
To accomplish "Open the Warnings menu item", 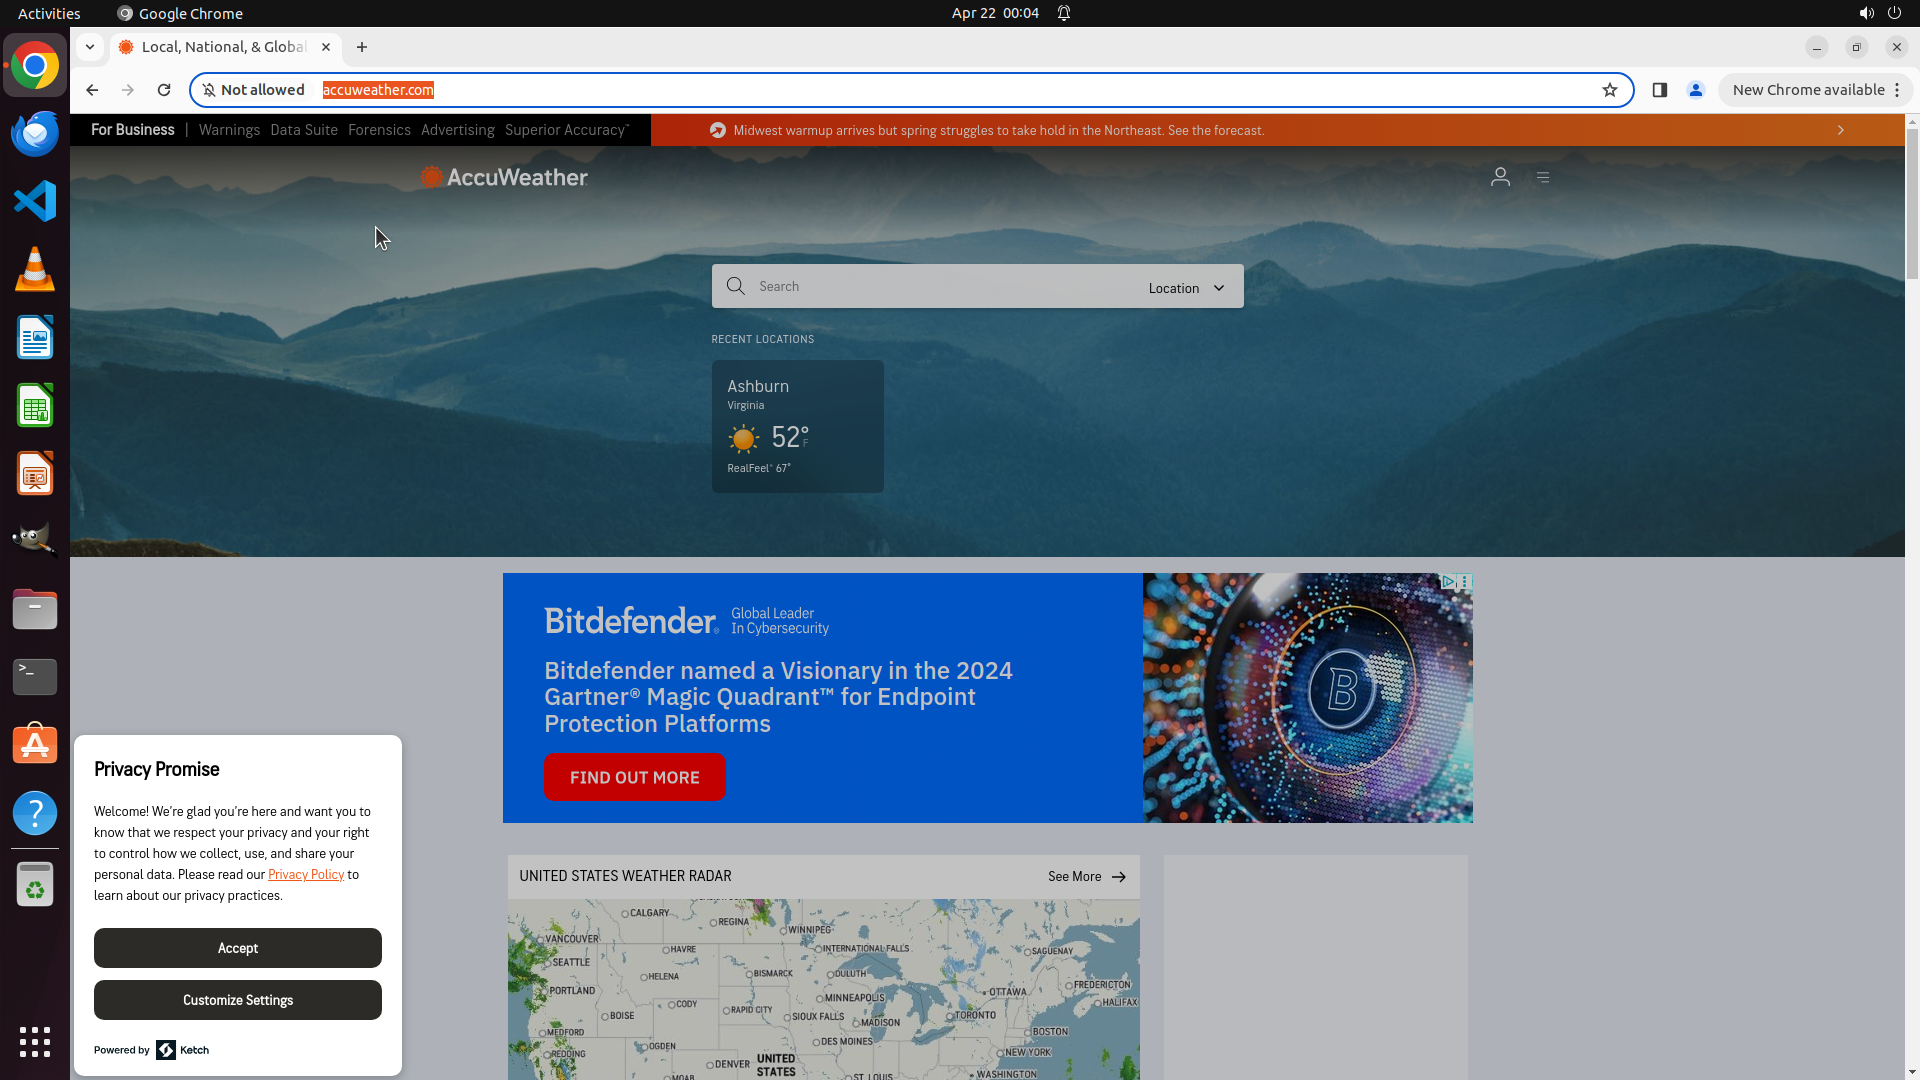I will (x=229, y=130).
